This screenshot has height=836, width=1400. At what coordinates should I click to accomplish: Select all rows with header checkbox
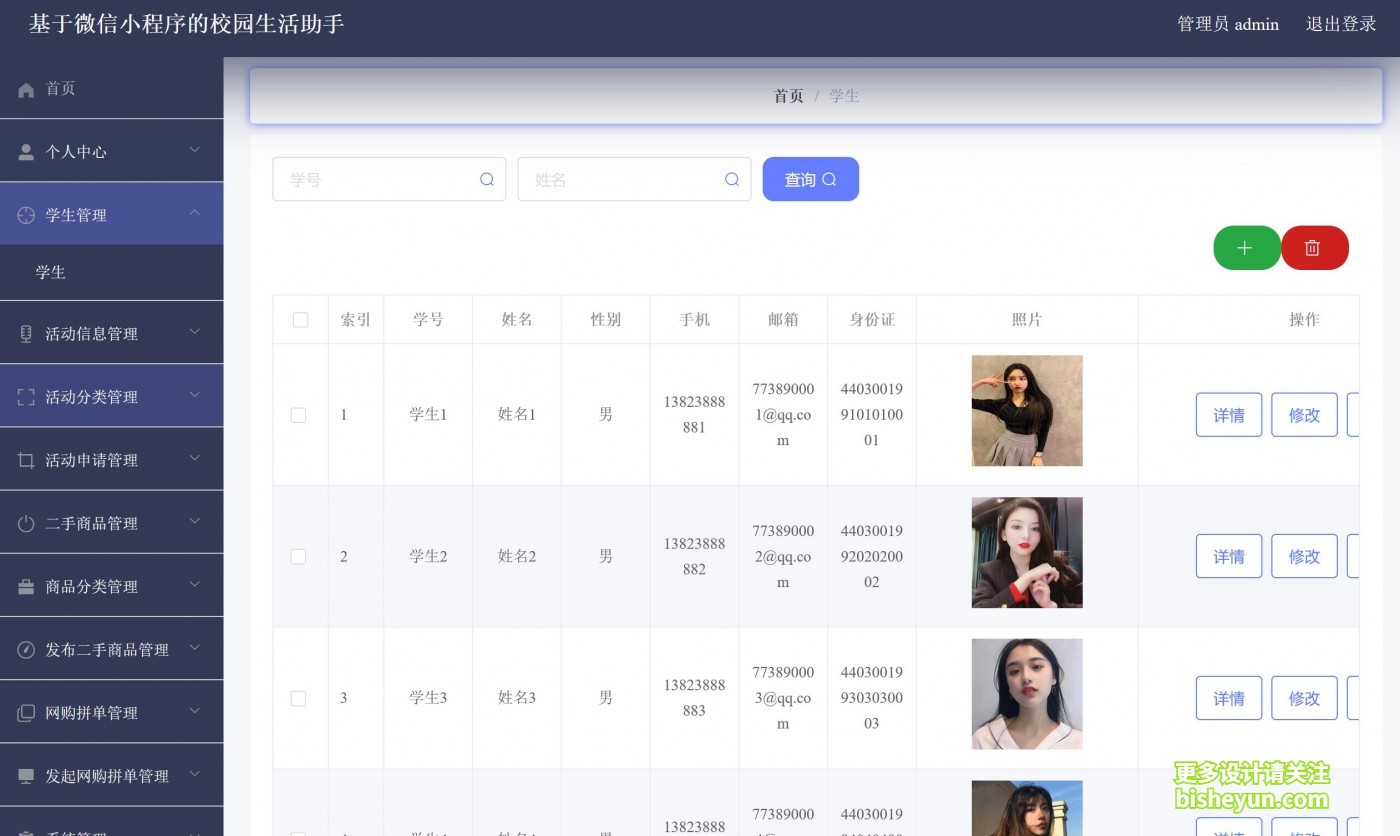[300, 320]
